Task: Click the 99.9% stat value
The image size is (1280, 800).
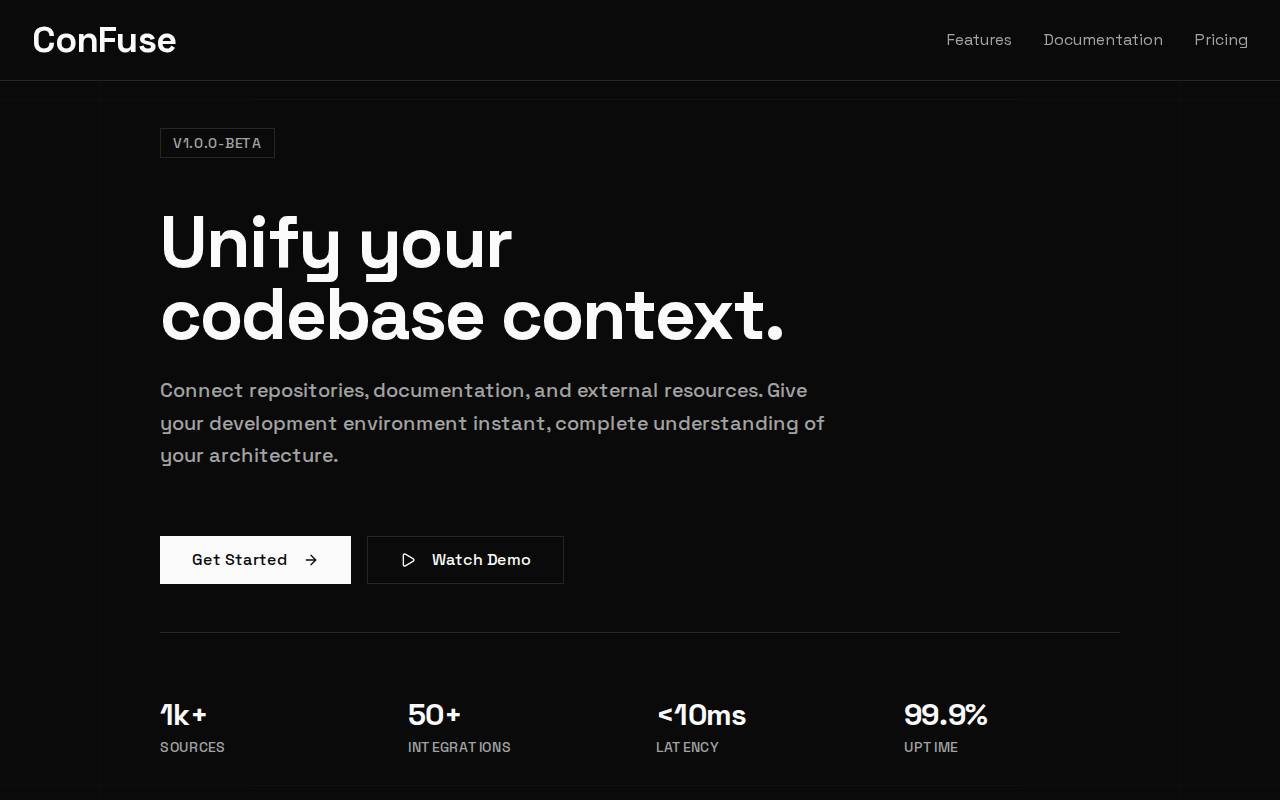Action: (x=946, y=715)
